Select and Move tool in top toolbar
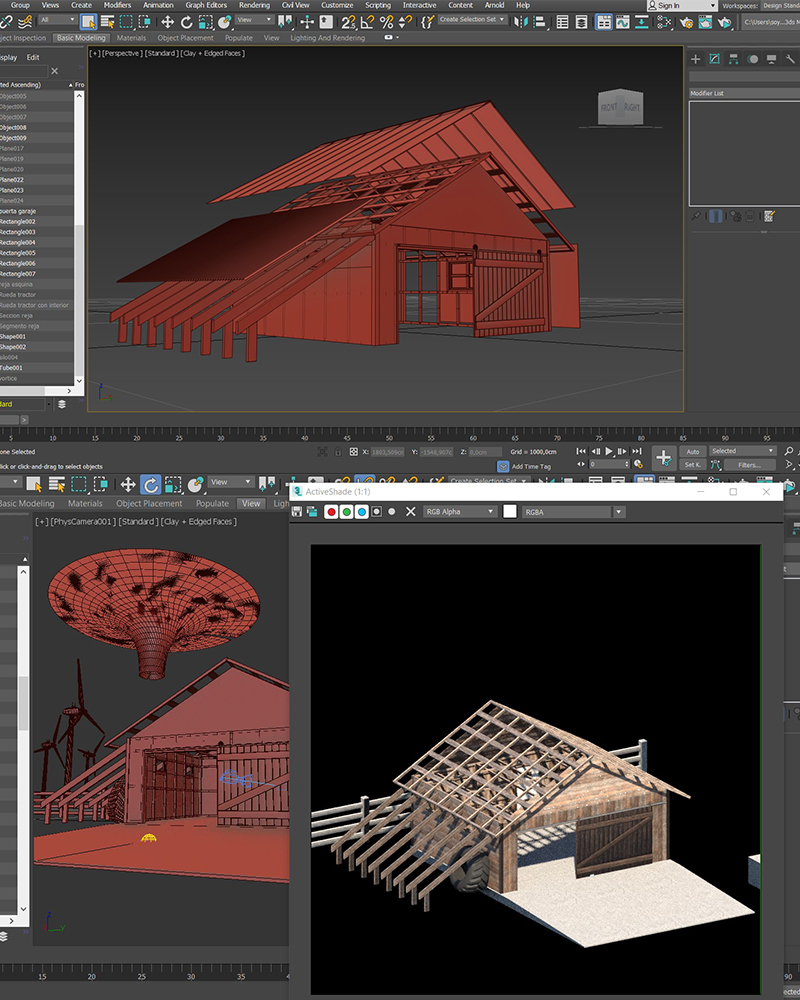 point(167,22)
